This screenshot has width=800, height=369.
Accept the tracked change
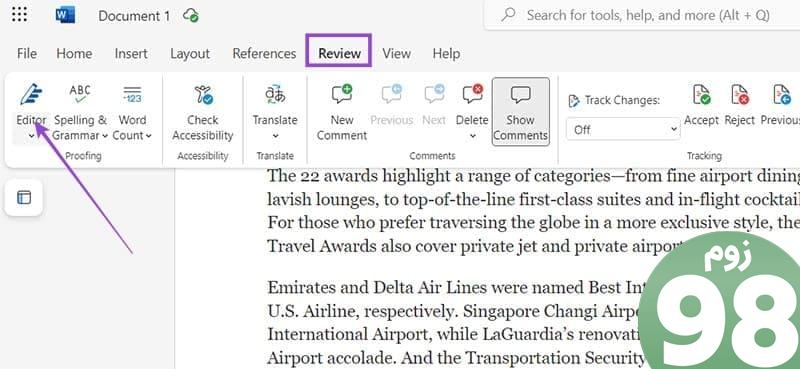701,106
